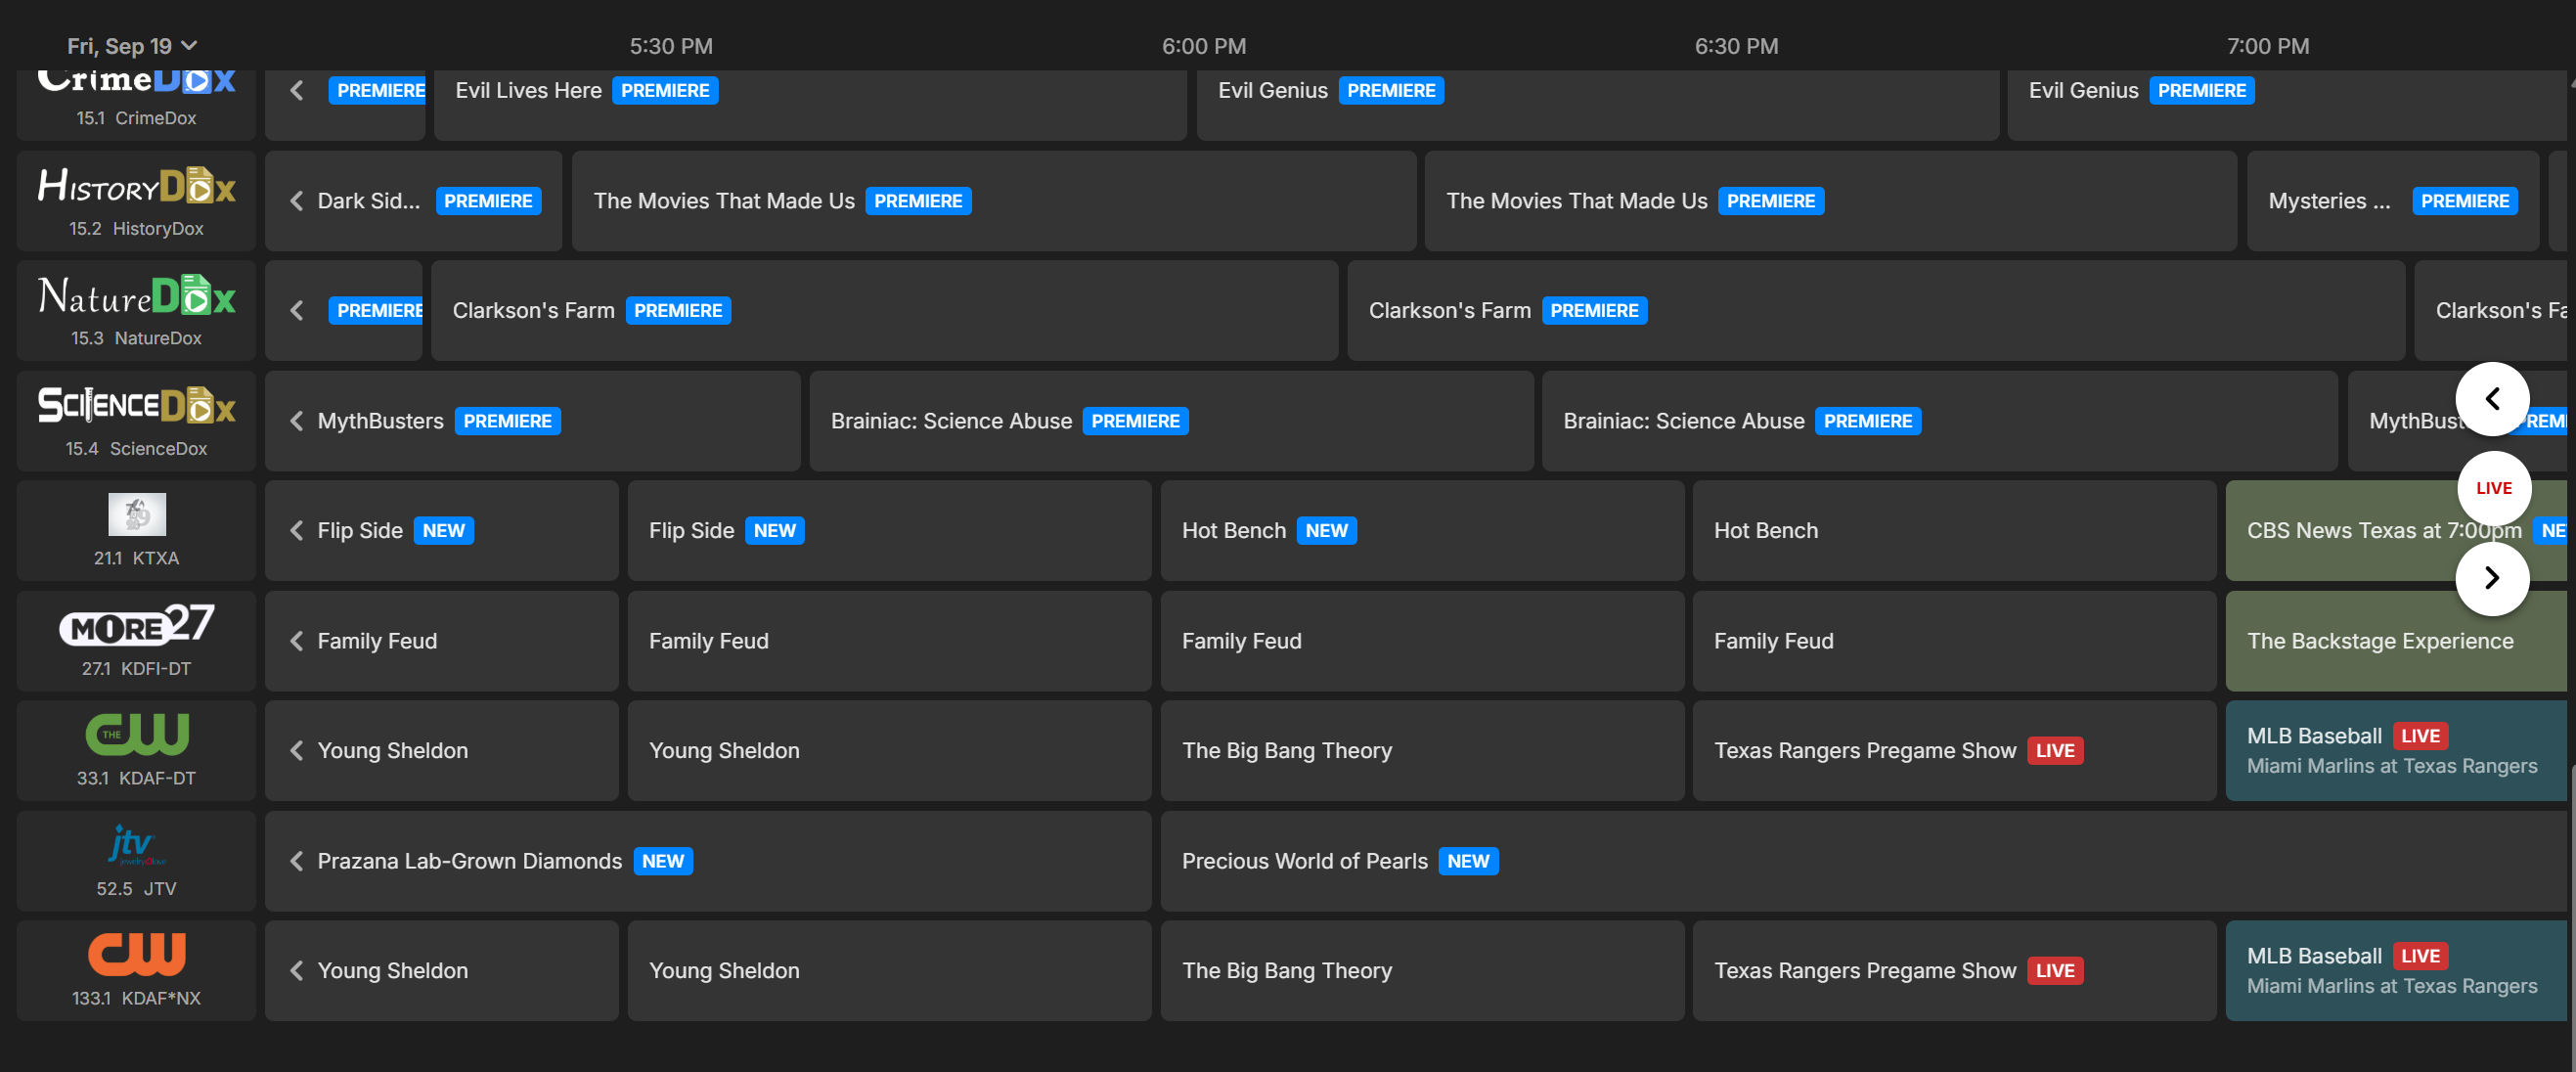
Task: Click the JTV channel logo
Action: (x=136, y=846)
